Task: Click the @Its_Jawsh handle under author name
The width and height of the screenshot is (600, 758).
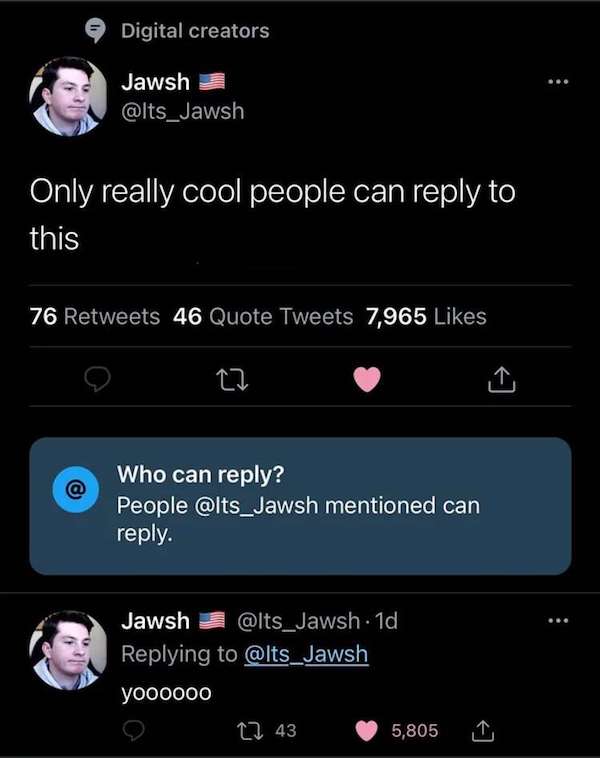Action: 182,111
